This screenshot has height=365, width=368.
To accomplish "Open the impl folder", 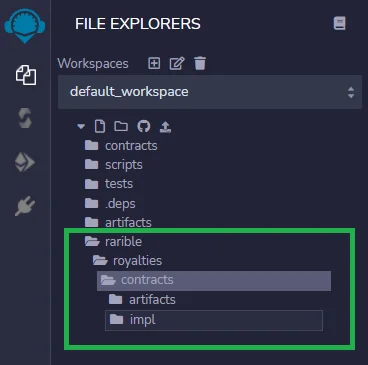I will pyautogui.click(x=214, y=320).
